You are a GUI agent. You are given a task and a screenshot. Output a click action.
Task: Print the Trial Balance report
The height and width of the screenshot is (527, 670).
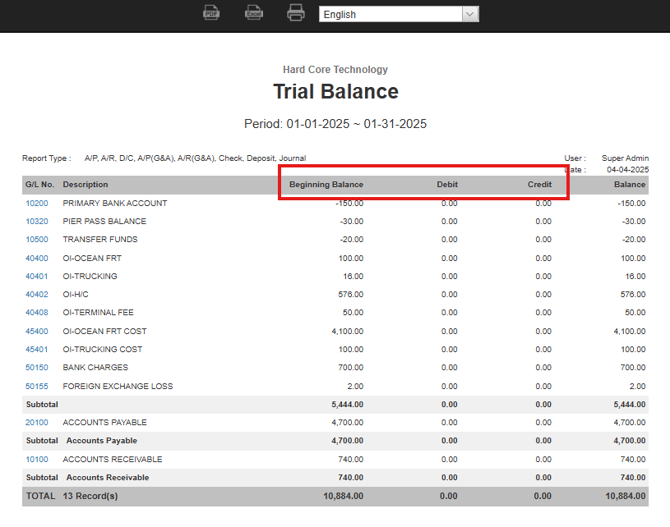296,13
